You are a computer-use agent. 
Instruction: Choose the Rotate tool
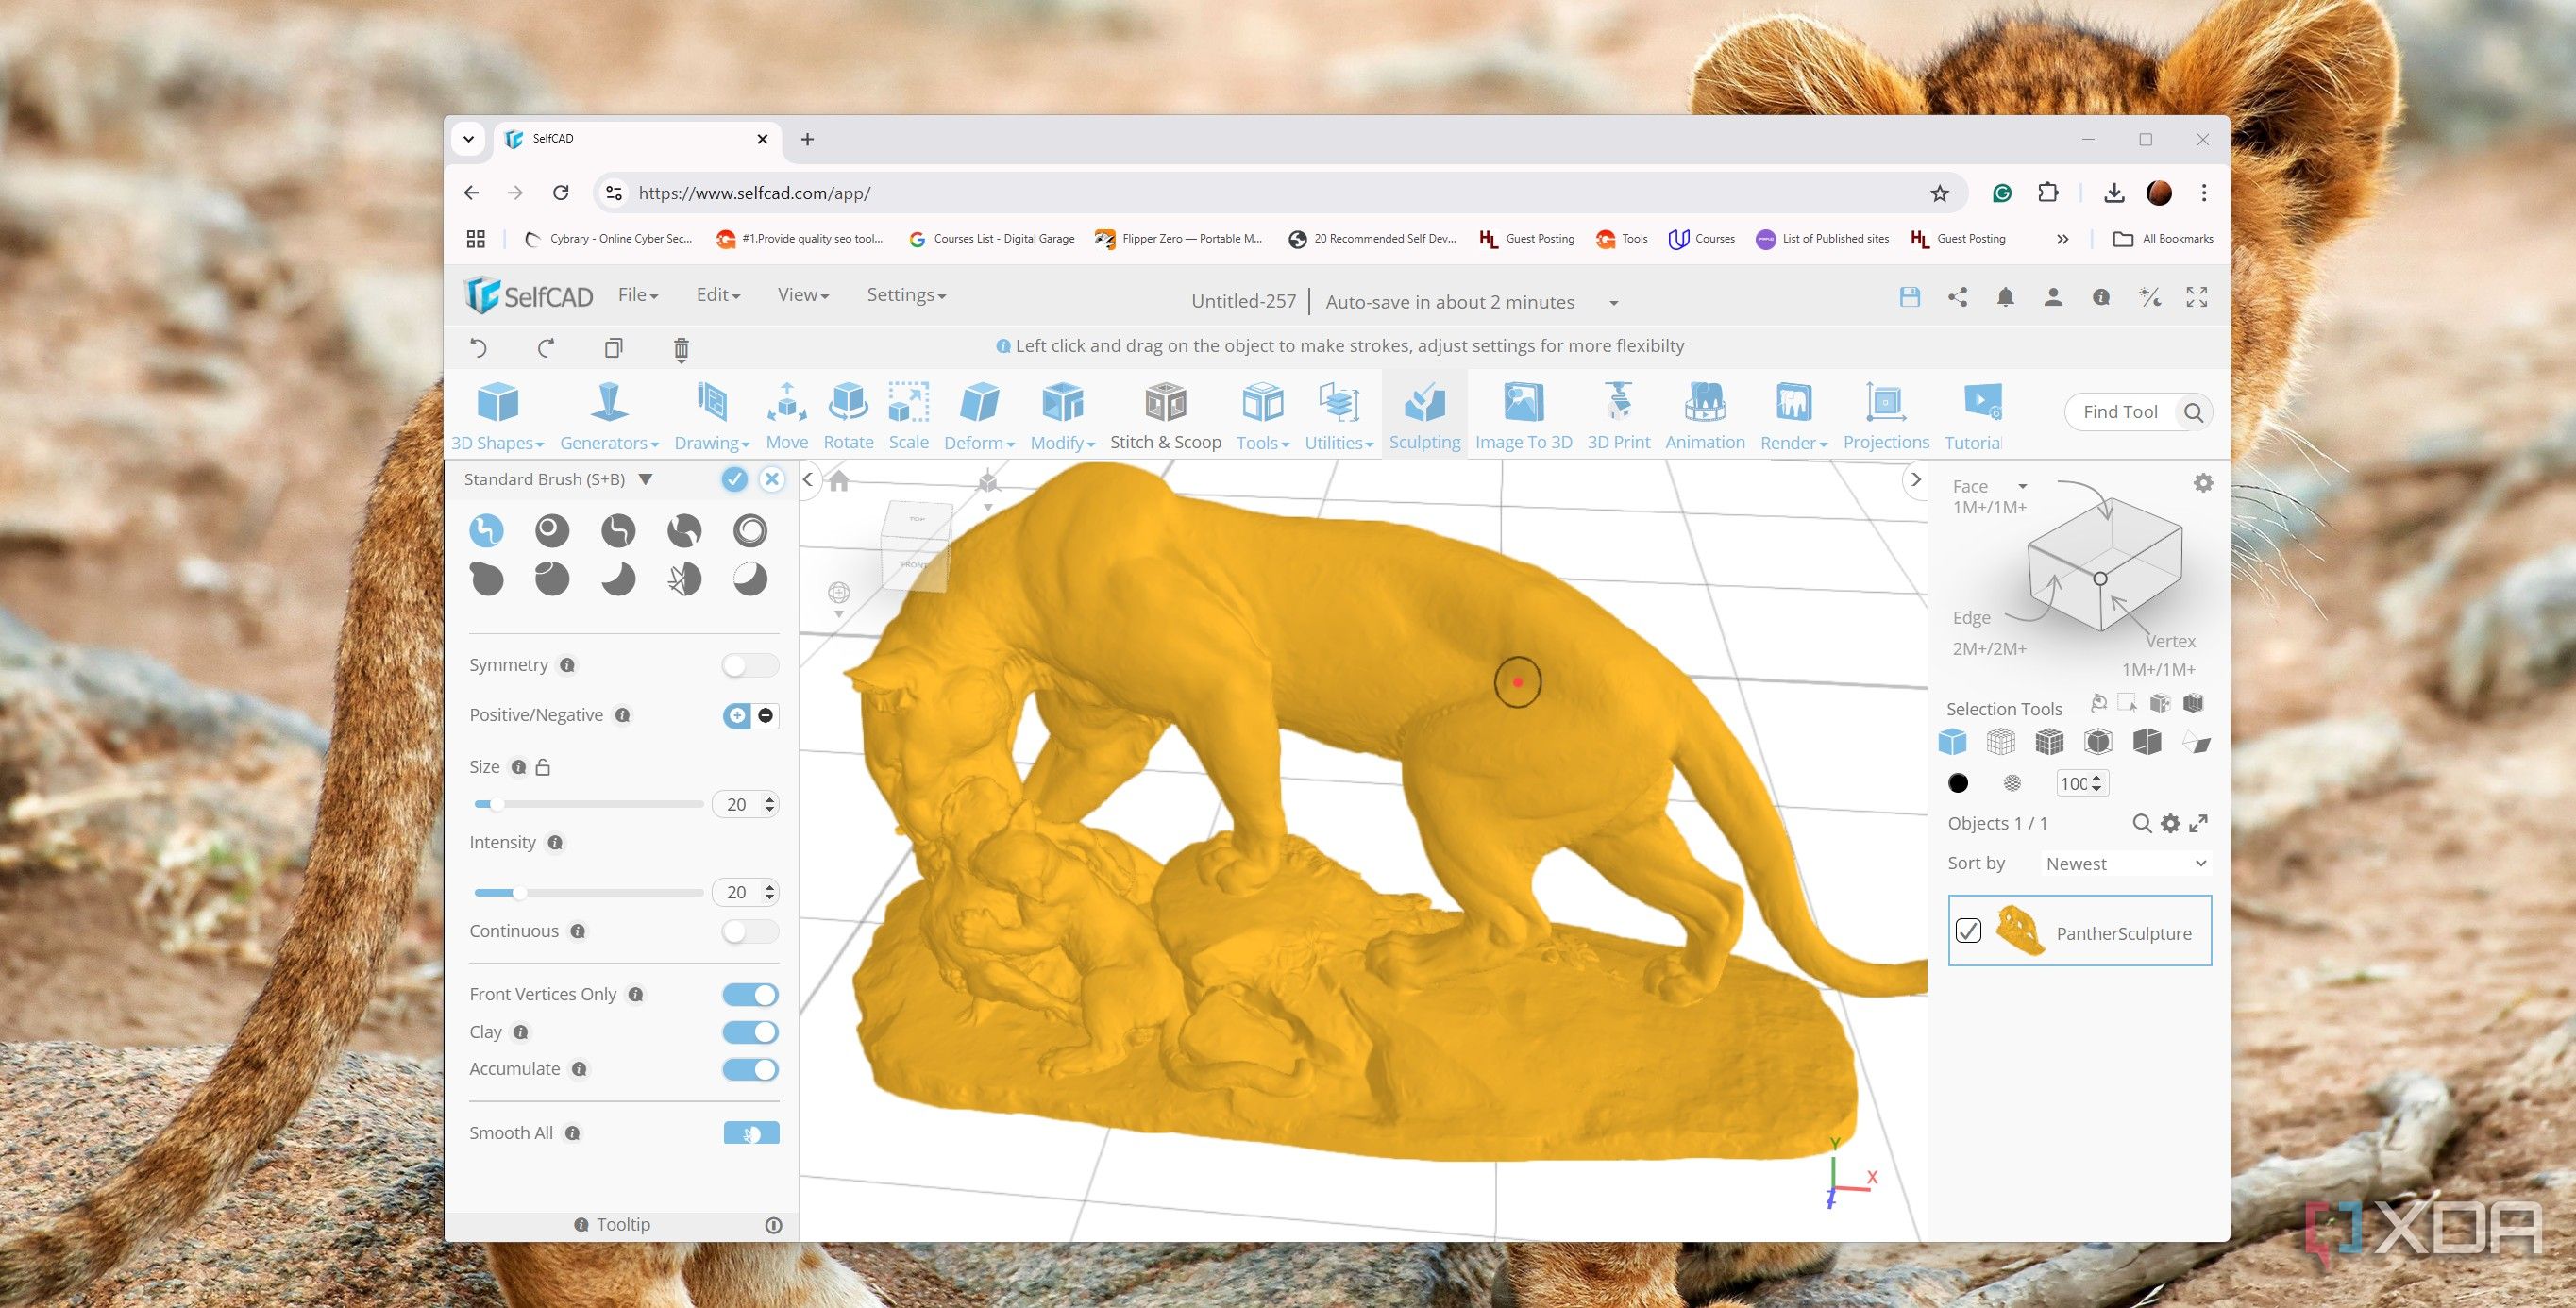848,415
